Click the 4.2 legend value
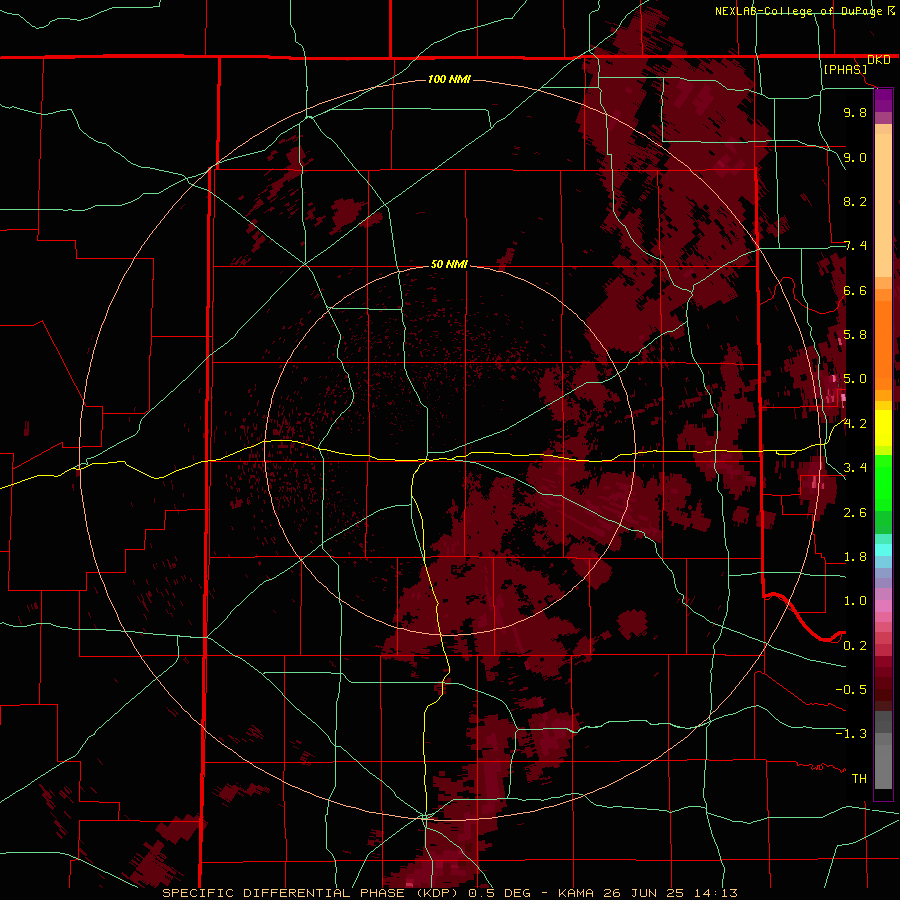 [x=855, y=424]
